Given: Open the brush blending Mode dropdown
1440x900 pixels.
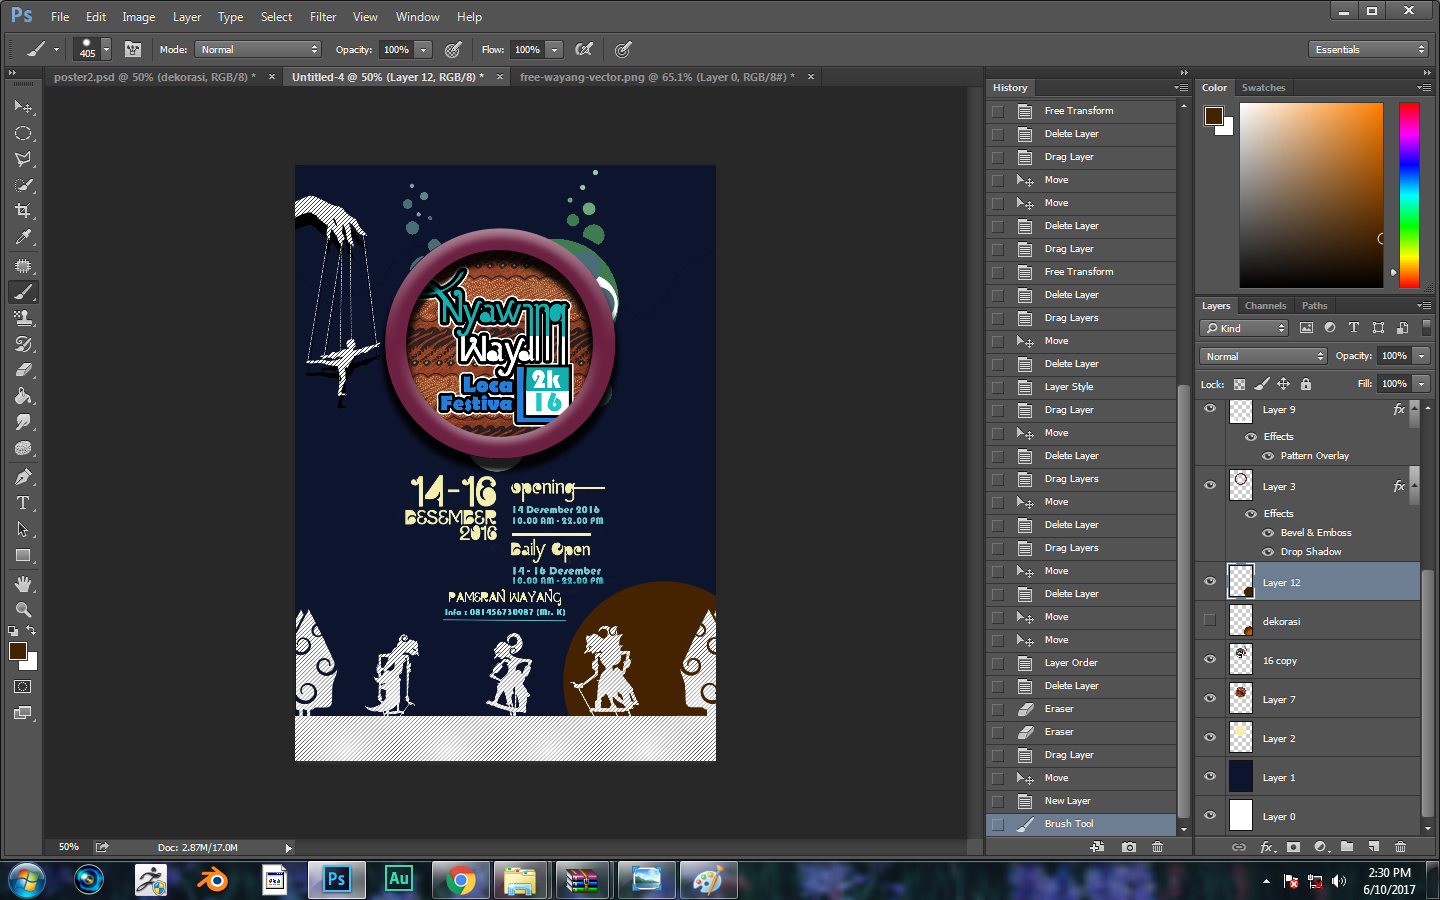Looking at the screenshot, I should pyautogui.click(x=257, y=49).
